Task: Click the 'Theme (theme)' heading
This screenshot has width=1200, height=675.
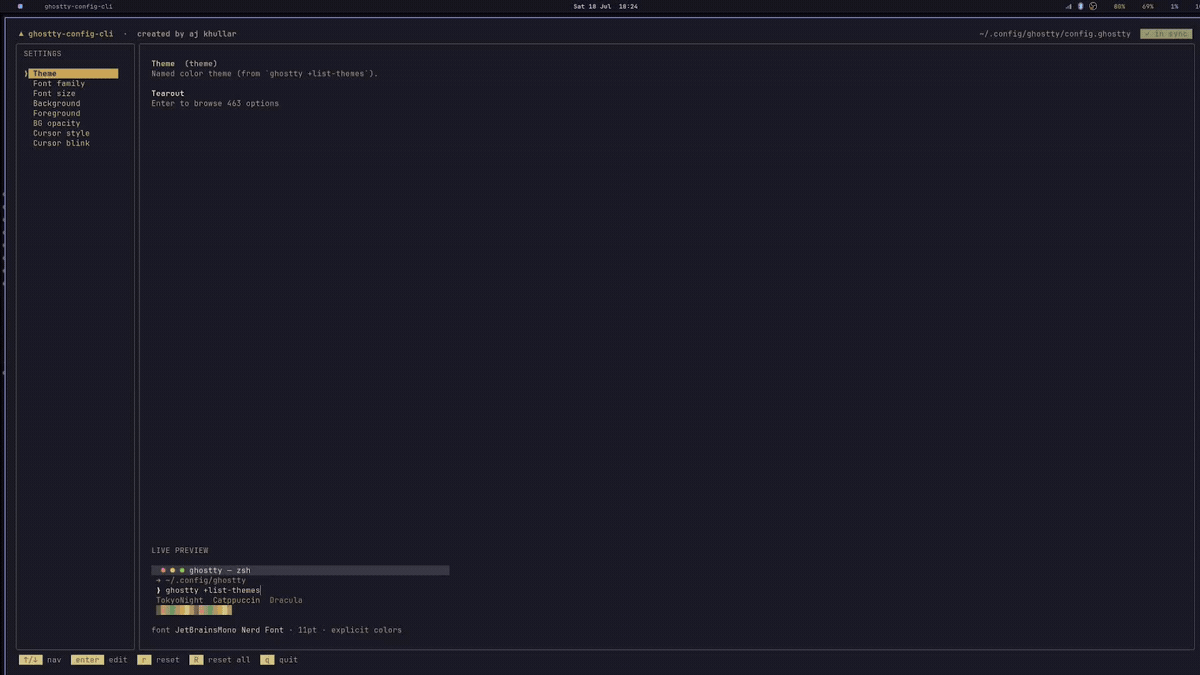Action: (184, 64)
